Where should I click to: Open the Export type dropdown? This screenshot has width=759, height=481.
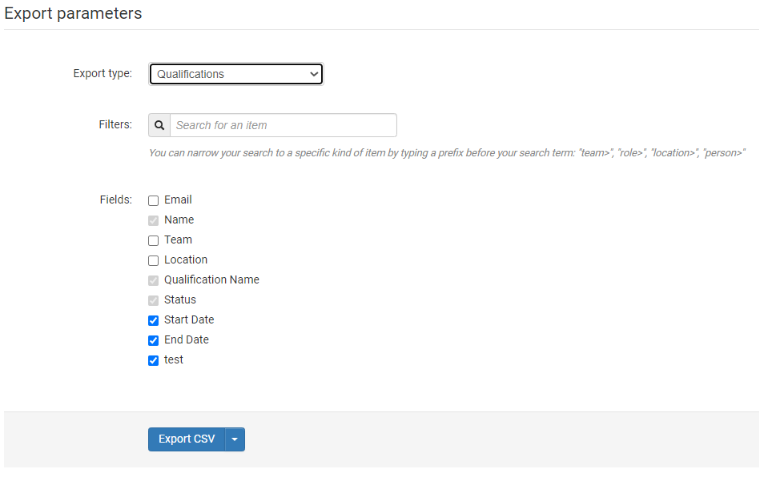tap(236, 74)
